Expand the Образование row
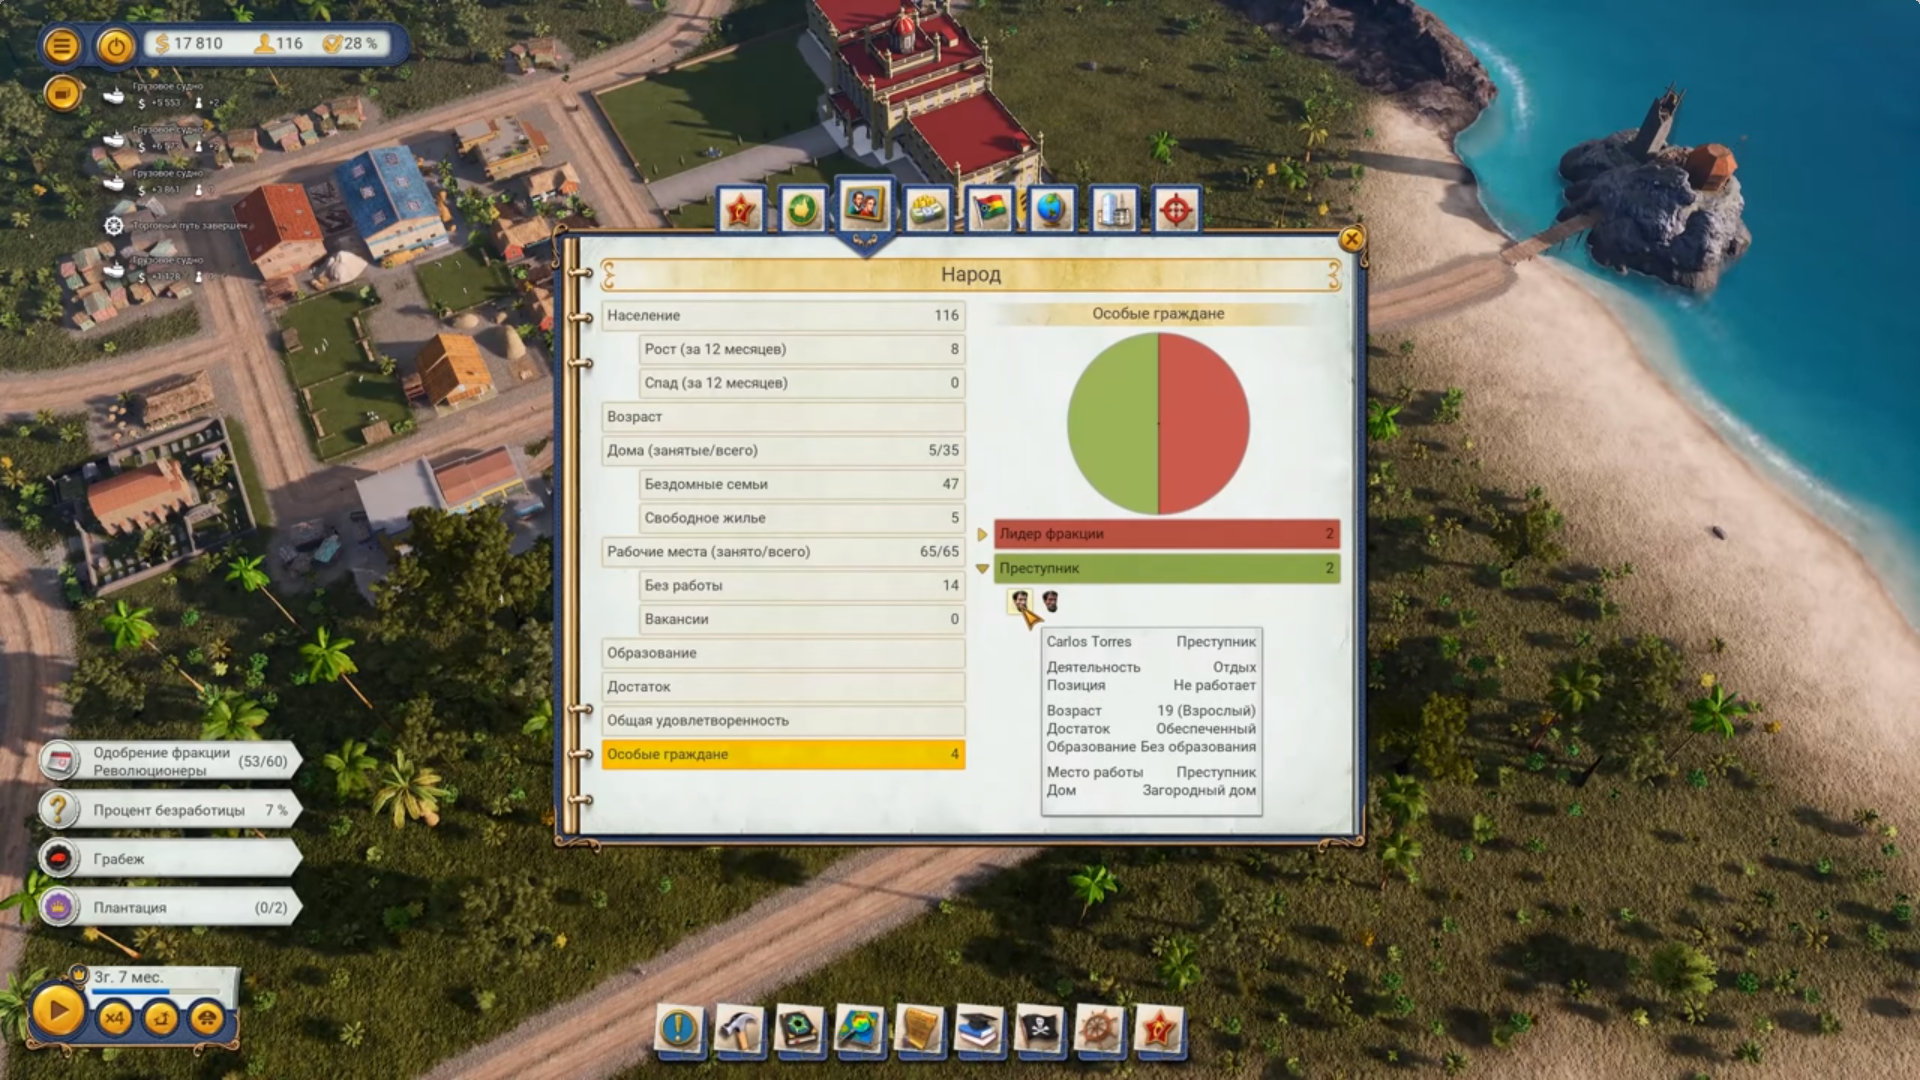 pos(783,653)
